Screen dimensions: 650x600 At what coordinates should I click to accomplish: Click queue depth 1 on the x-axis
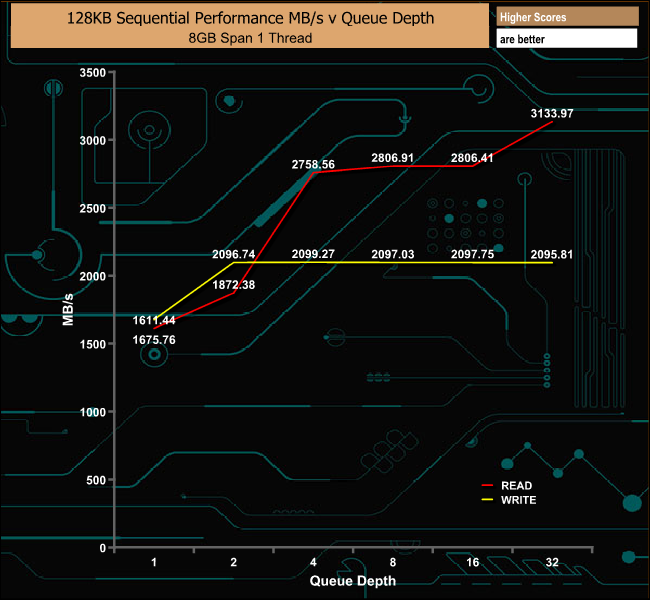point(154,562)
